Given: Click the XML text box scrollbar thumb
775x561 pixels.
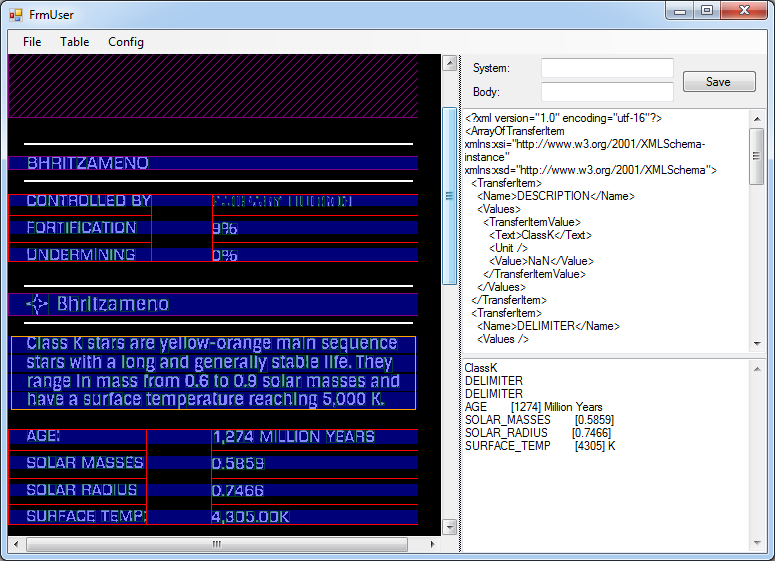Looking at the screenshot, I should click(757, 156).
